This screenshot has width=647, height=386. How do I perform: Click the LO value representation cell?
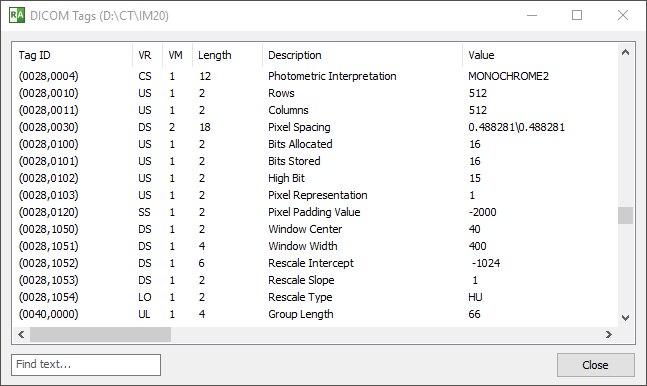145,297
